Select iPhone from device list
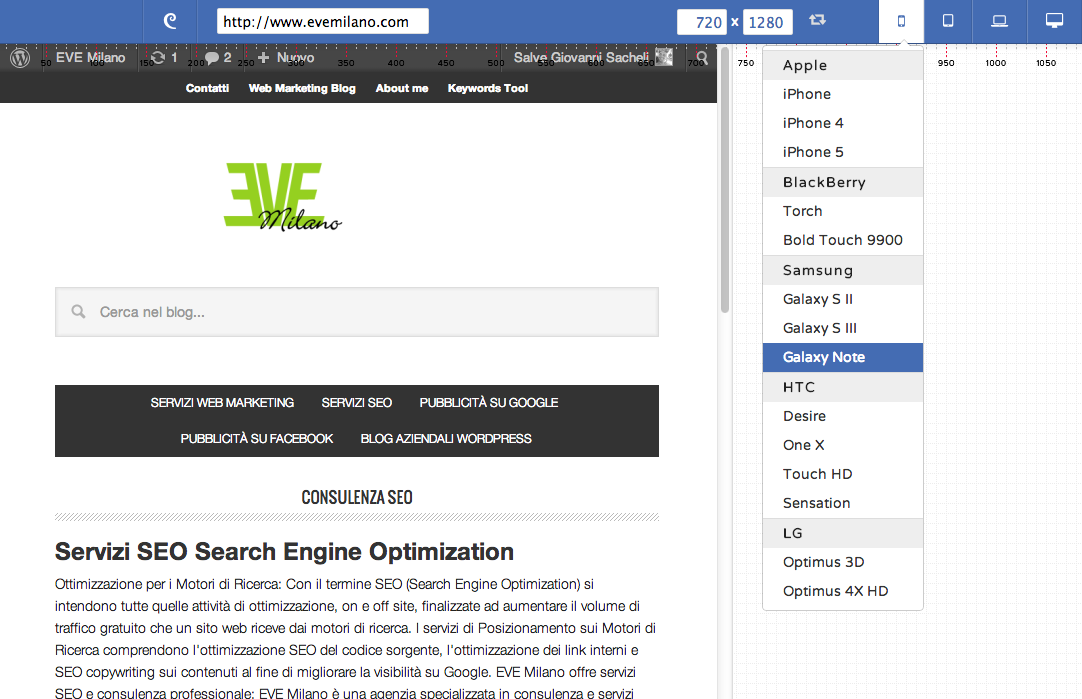 point(843,94)
